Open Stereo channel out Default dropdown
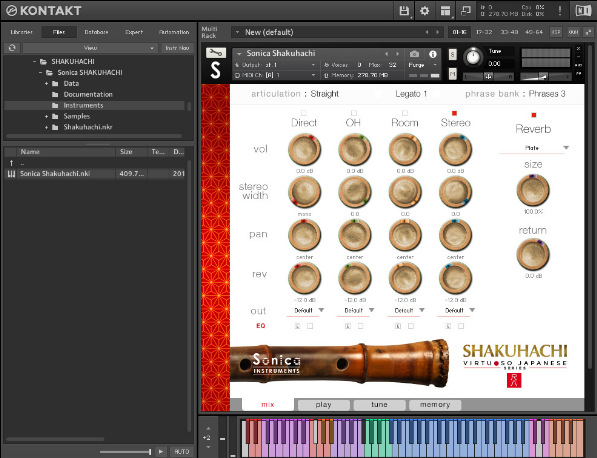597x458 pixels. point(457,311)
